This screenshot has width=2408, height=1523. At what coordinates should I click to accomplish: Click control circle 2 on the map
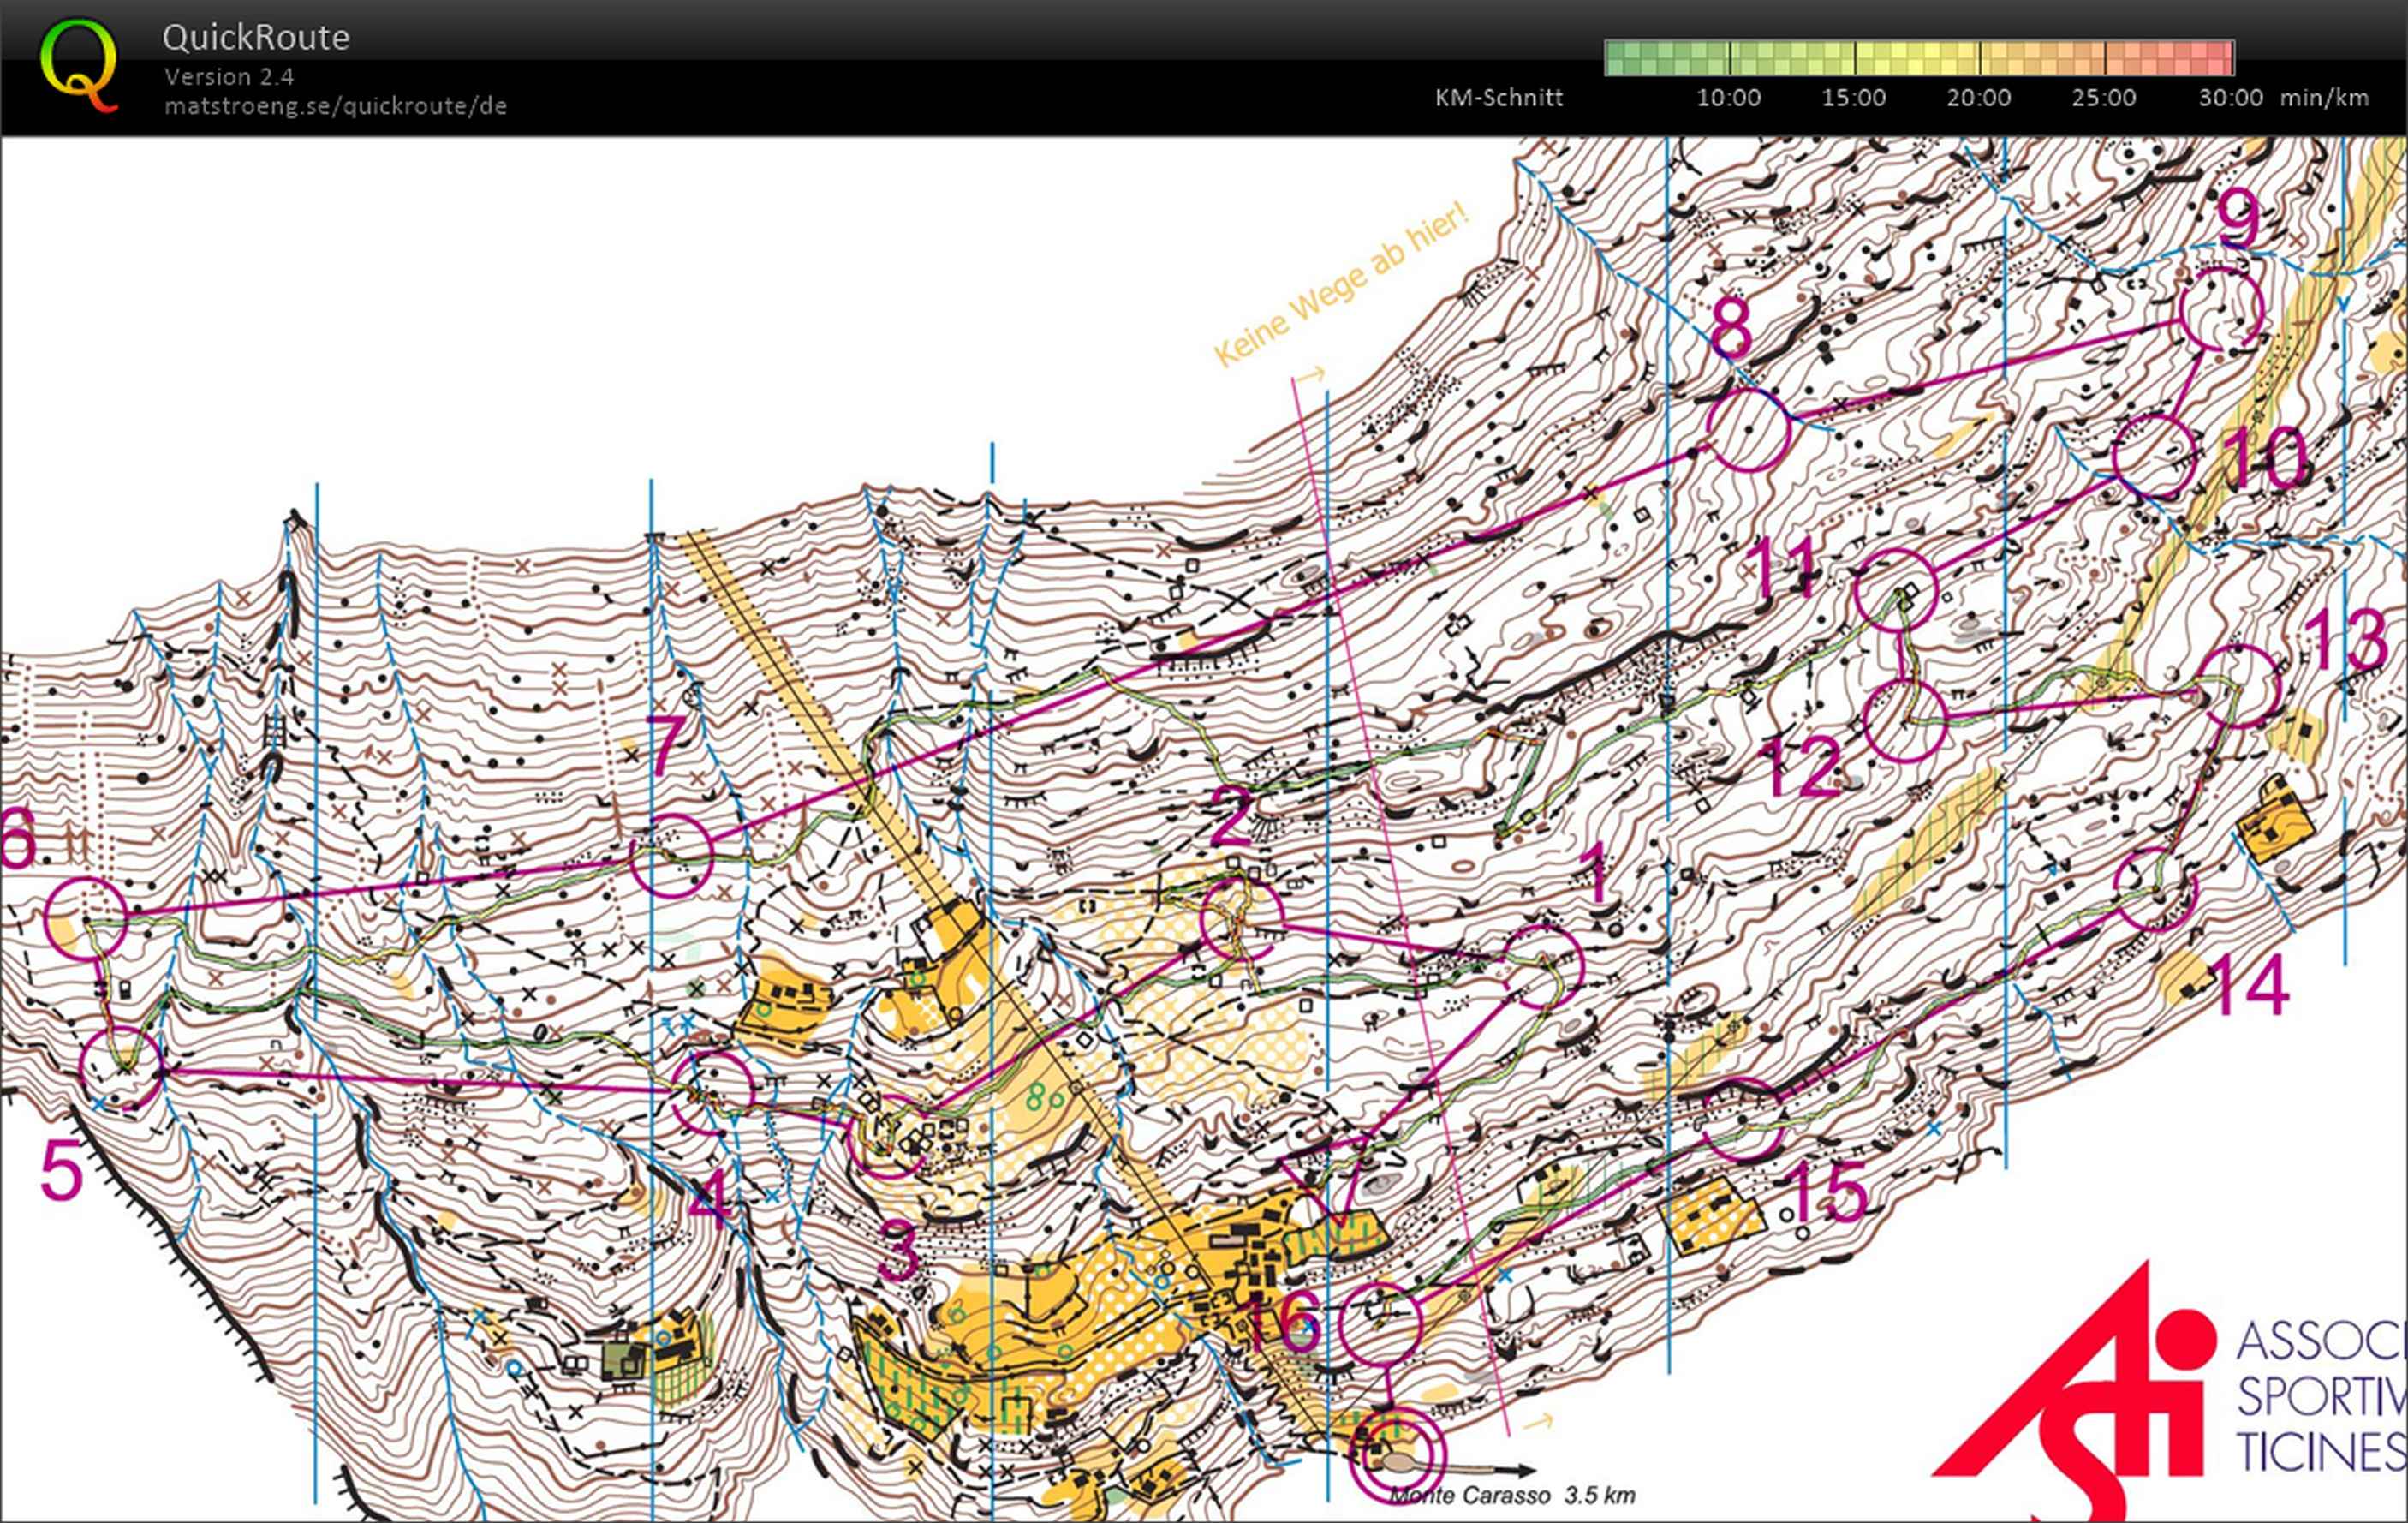point(1241,919)
